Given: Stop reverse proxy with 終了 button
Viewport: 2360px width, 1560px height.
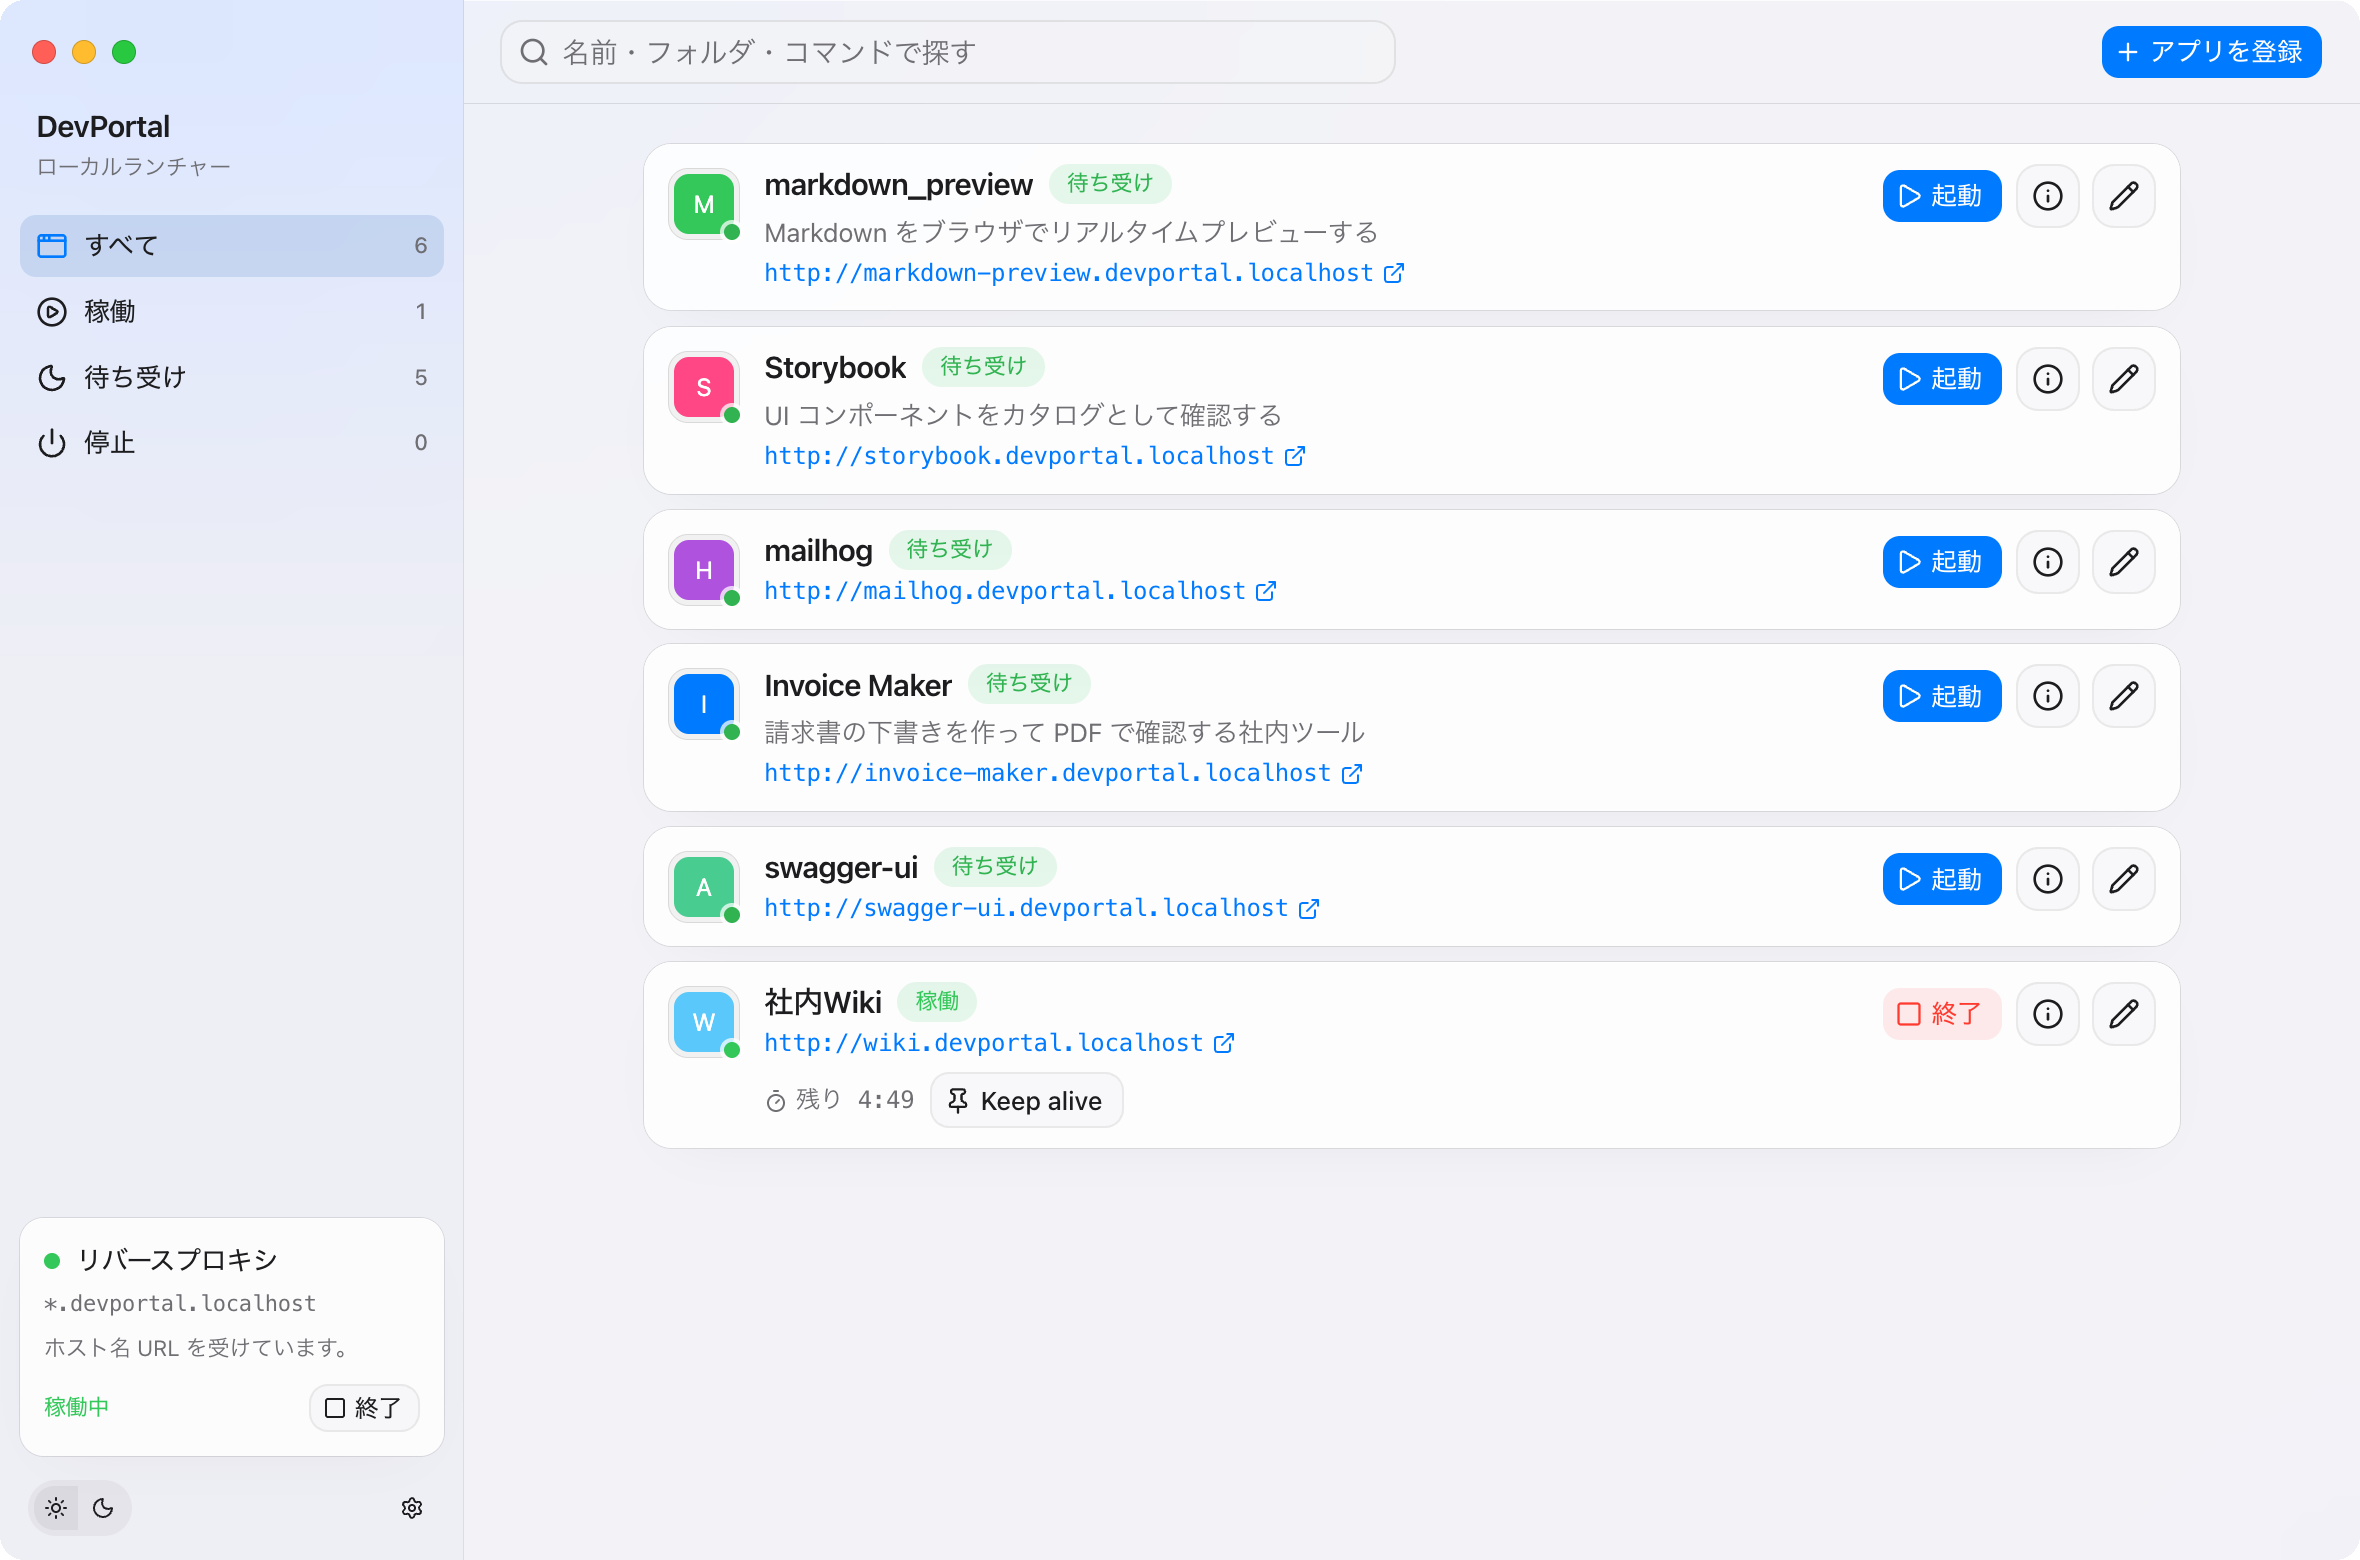Looking at the screenshot, I should point(364,1408).
